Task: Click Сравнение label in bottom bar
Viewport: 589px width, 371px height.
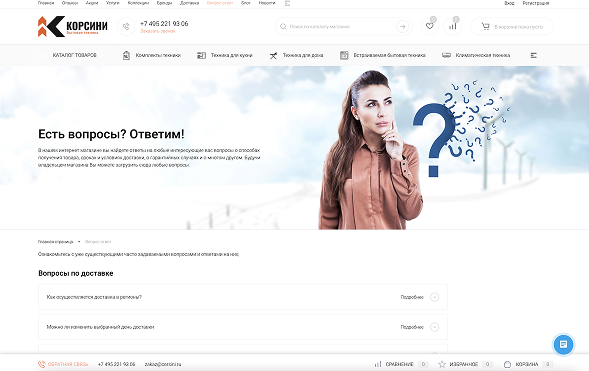Action: tap(399, 364)
